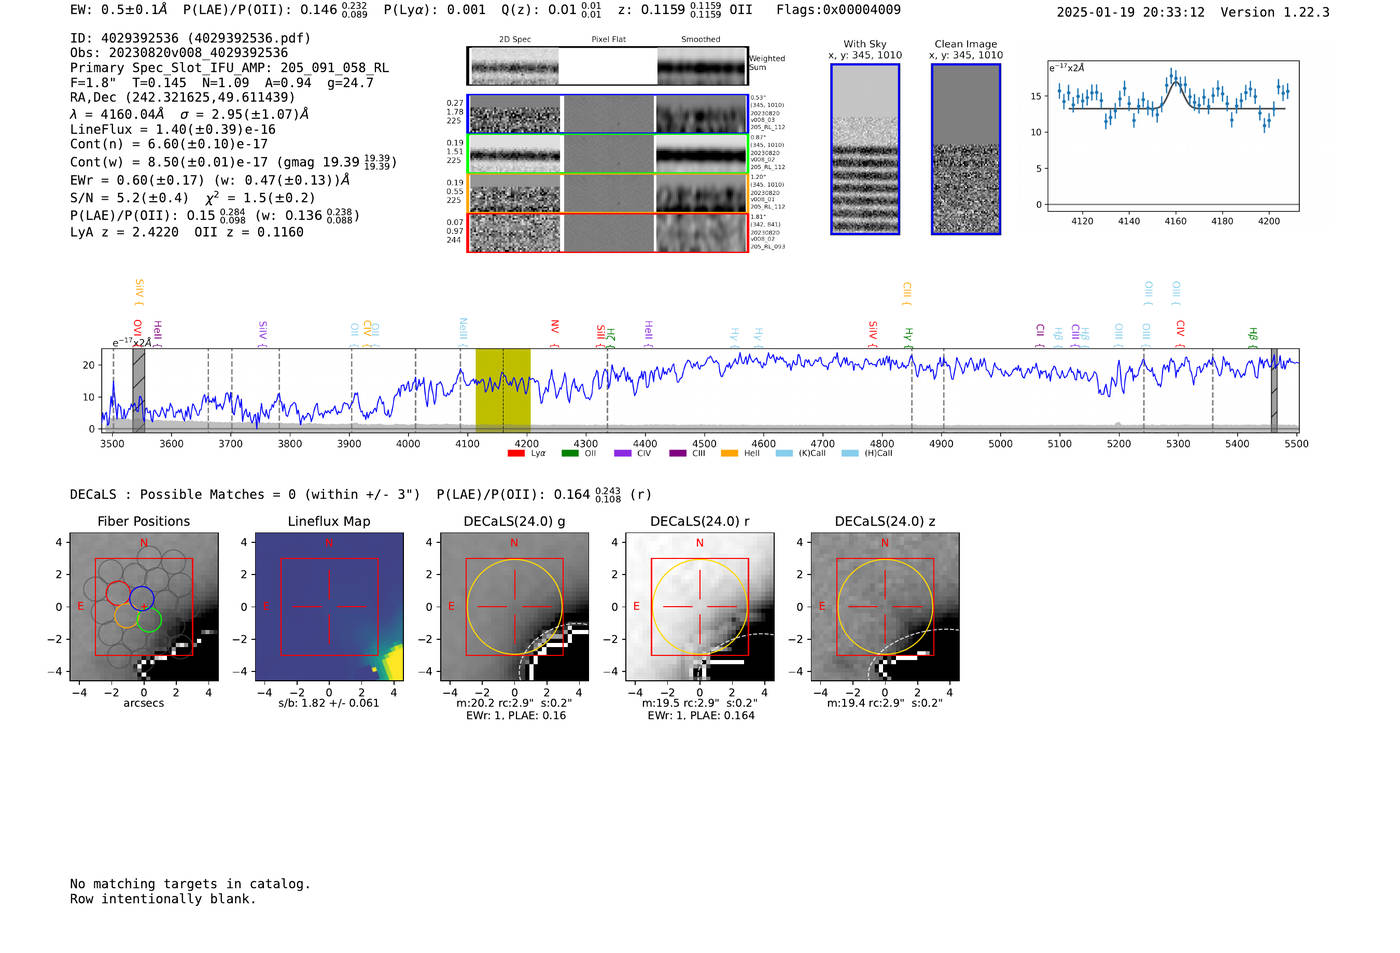Image resolution: width=1400 pixels, height=953 pixels.
Task: Click the No matching targets in catalog text
Action: (190, 884)
